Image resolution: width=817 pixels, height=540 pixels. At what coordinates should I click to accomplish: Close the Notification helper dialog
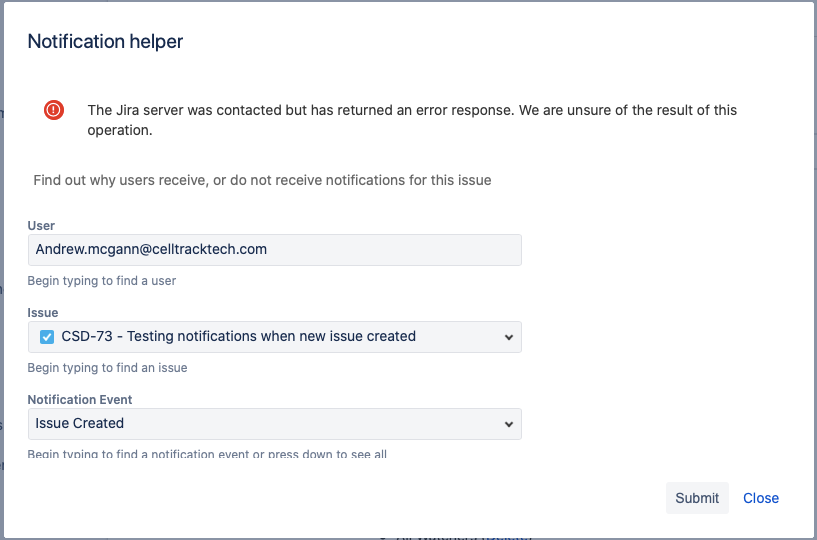pyautogui.click(x=761, y=498)
